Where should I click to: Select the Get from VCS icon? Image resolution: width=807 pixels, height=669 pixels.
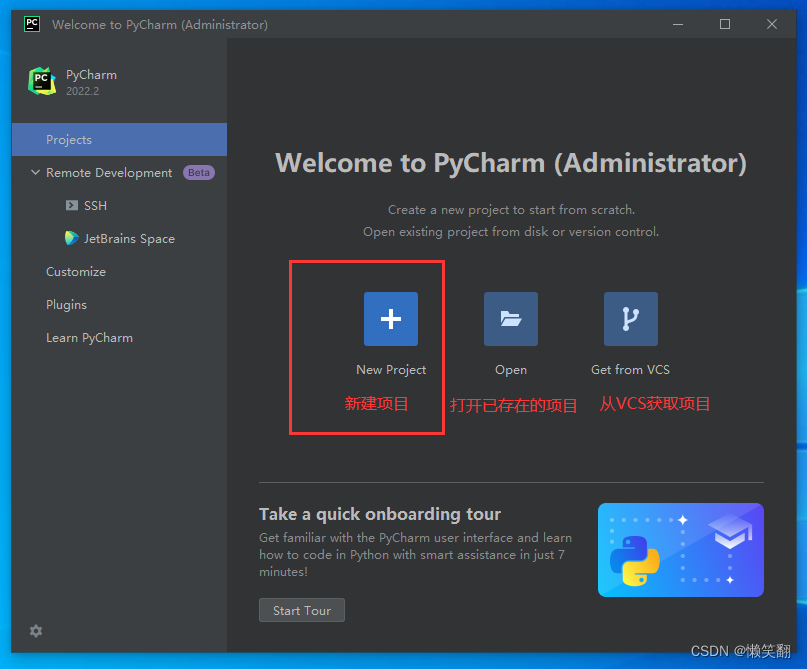click(x=630, y=319)
